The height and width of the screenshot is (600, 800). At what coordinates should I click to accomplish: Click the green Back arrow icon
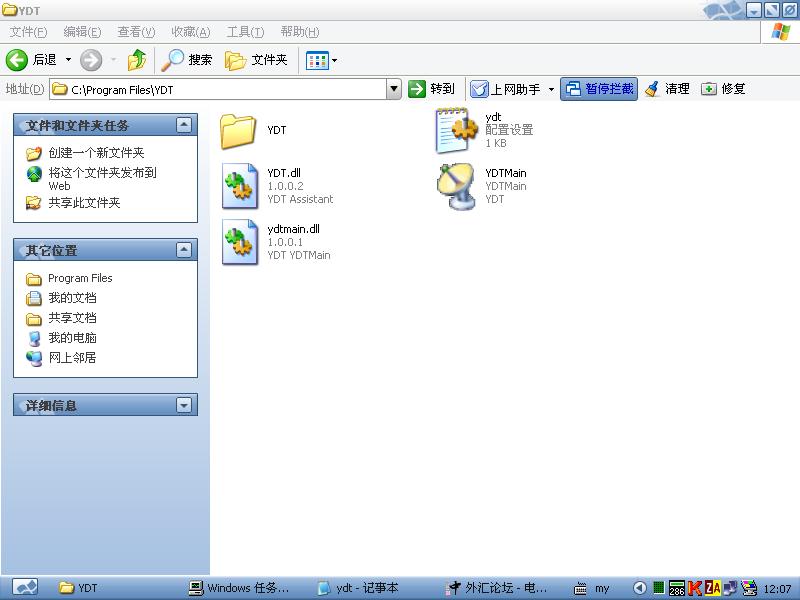point(17,60)
